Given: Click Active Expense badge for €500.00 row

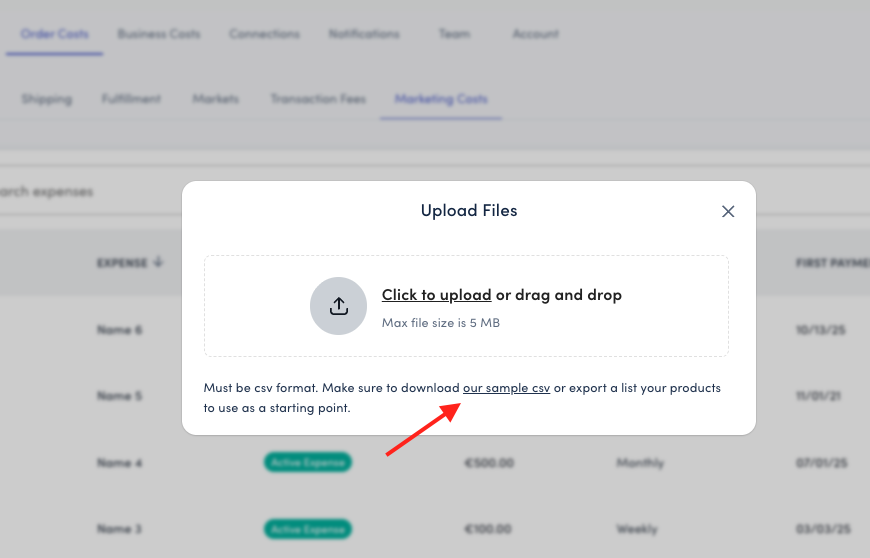Looking at the screenshot, I should click(307, 463).
